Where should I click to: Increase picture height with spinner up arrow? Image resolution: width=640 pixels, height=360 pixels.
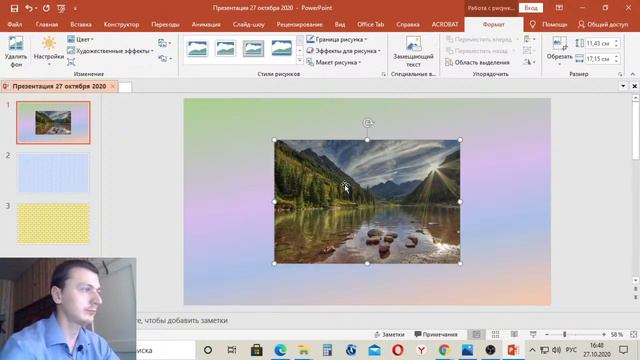(616, 41)
